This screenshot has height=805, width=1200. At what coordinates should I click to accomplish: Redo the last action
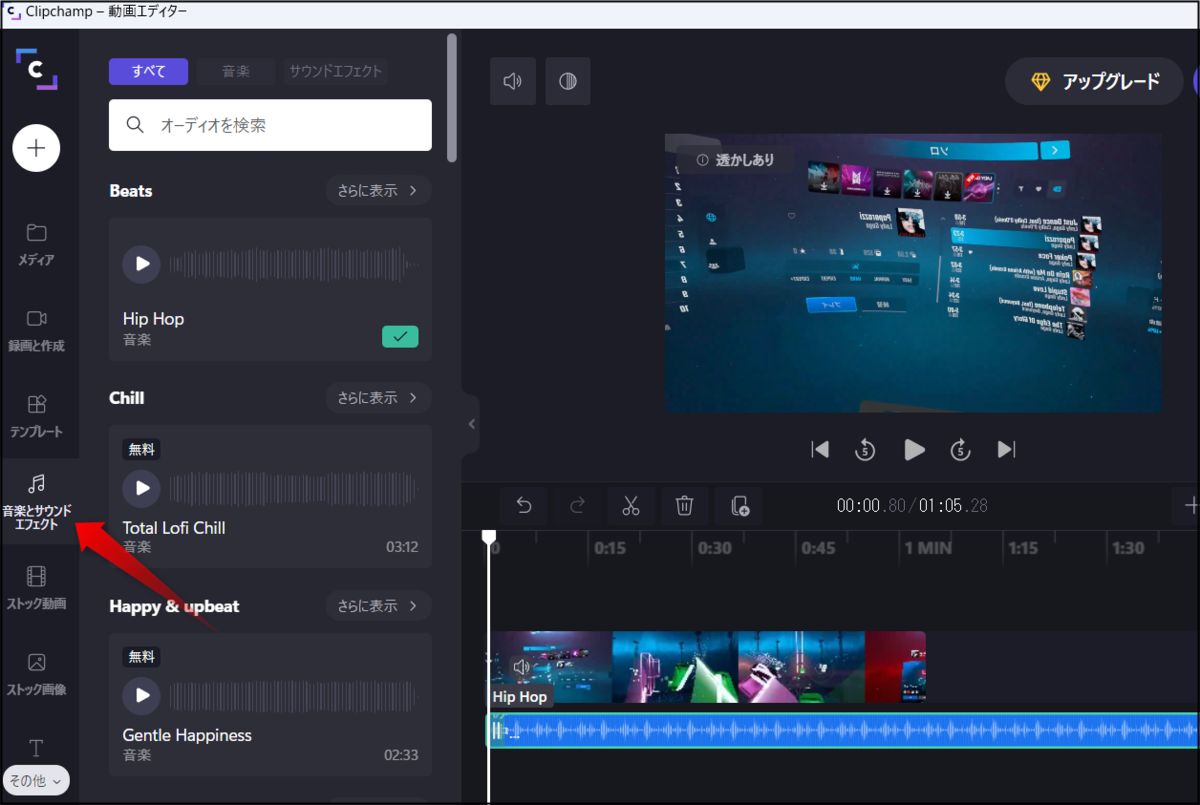(577, 506)
